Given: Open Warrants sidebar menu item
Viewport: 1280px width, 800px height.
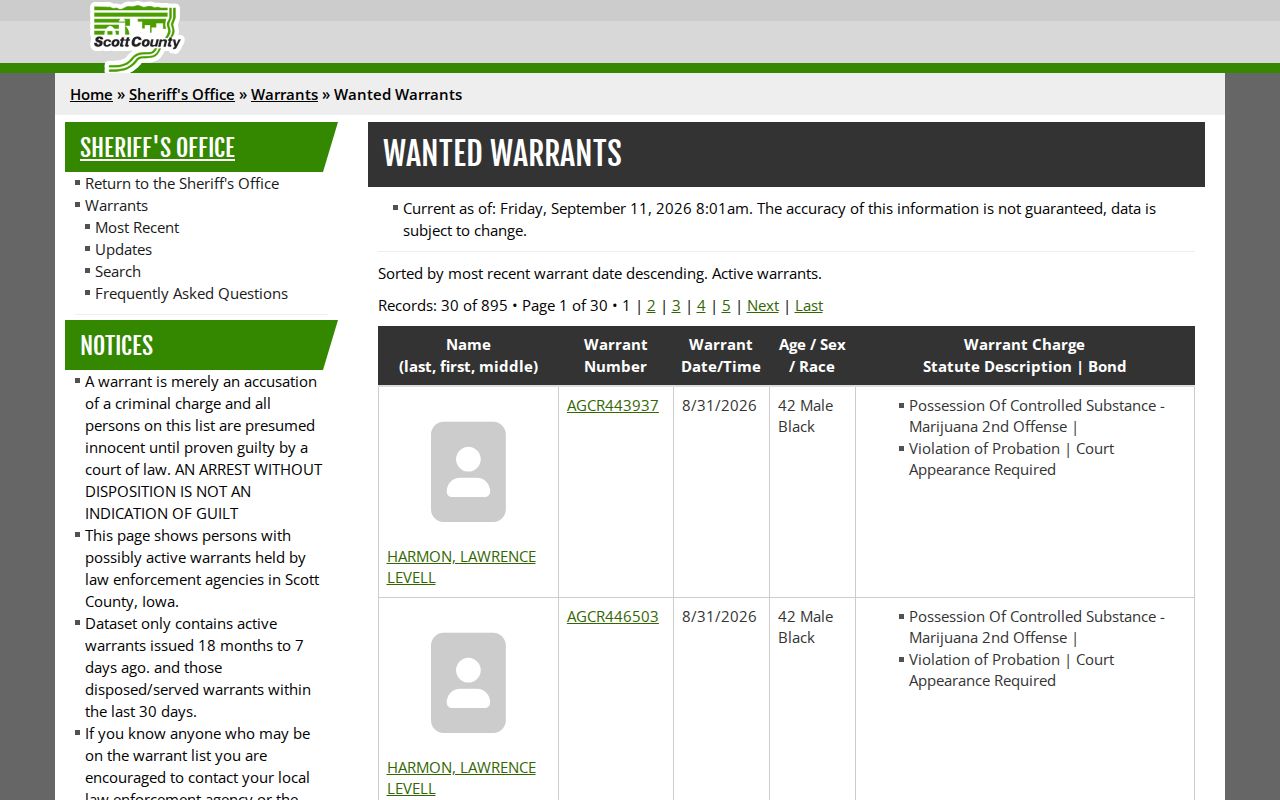Looking at the screenshot, I should pyautogui.click(x=116, y=205).
